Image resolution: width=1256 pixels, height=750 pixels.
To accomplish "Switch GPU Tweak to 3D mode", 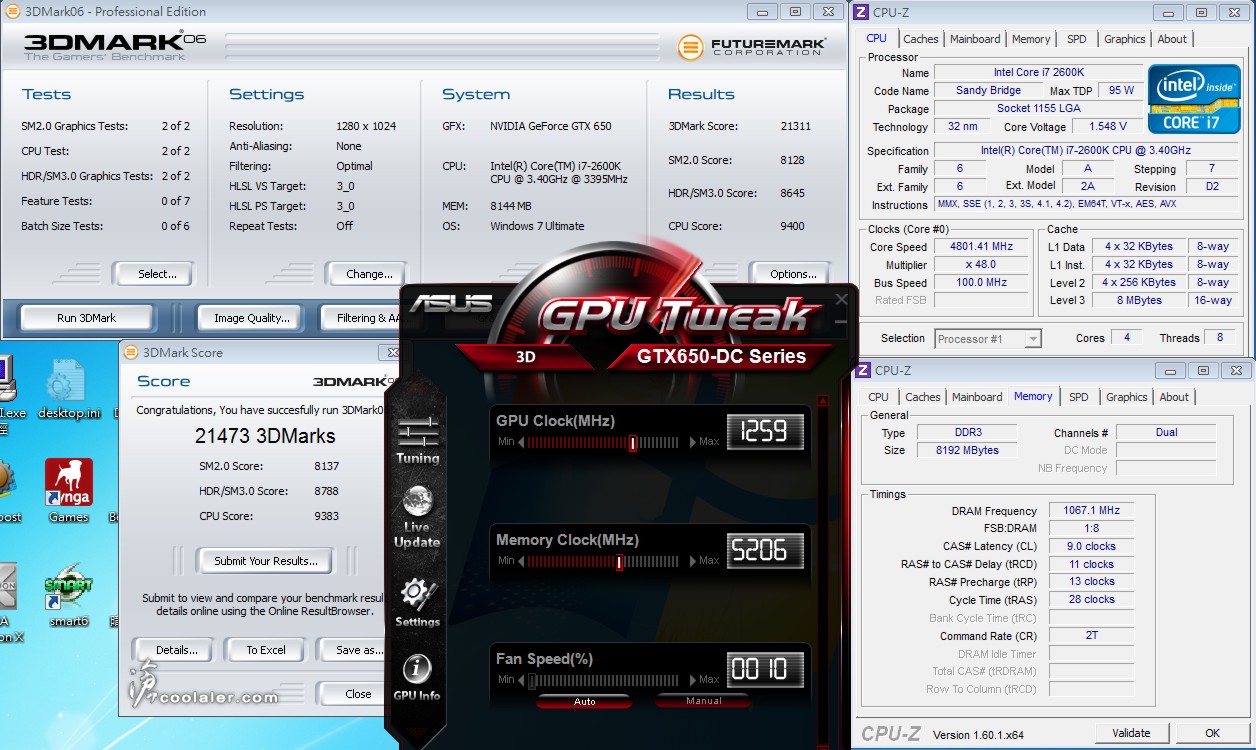I will tap(526, 355).
